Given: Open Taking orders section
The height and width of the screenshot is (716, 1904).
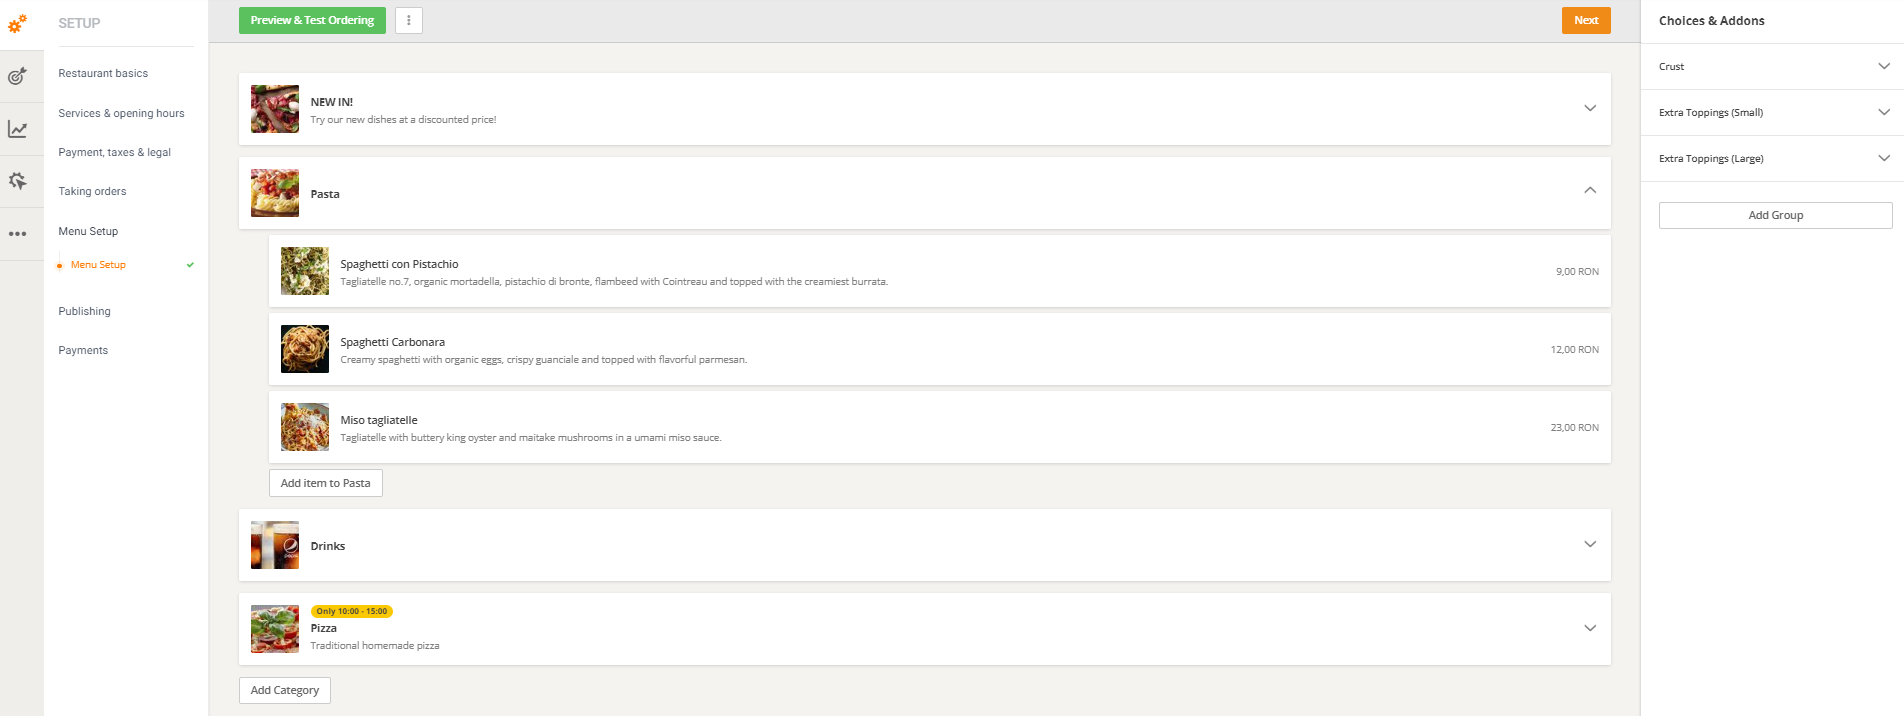Looking at the screenshot, I should 92,191.
